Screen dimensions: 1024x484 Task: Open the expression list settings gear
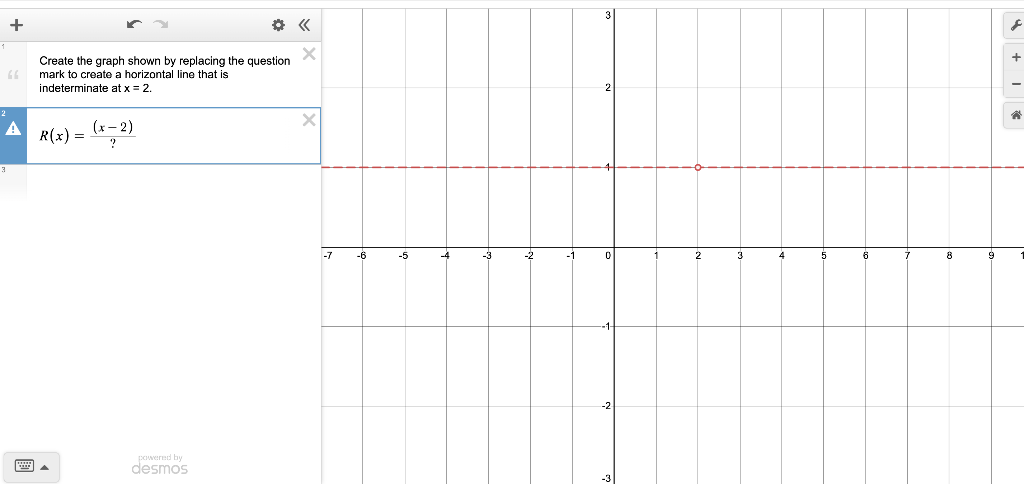coord(278,25)
